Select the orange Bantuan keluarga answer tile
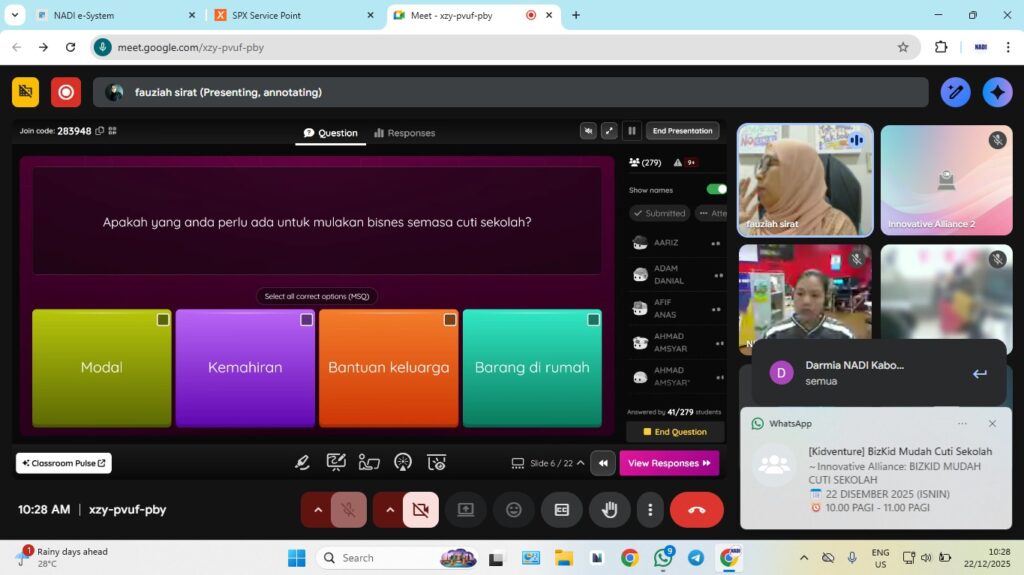The image size is (1024, 575). coord(388,367)
